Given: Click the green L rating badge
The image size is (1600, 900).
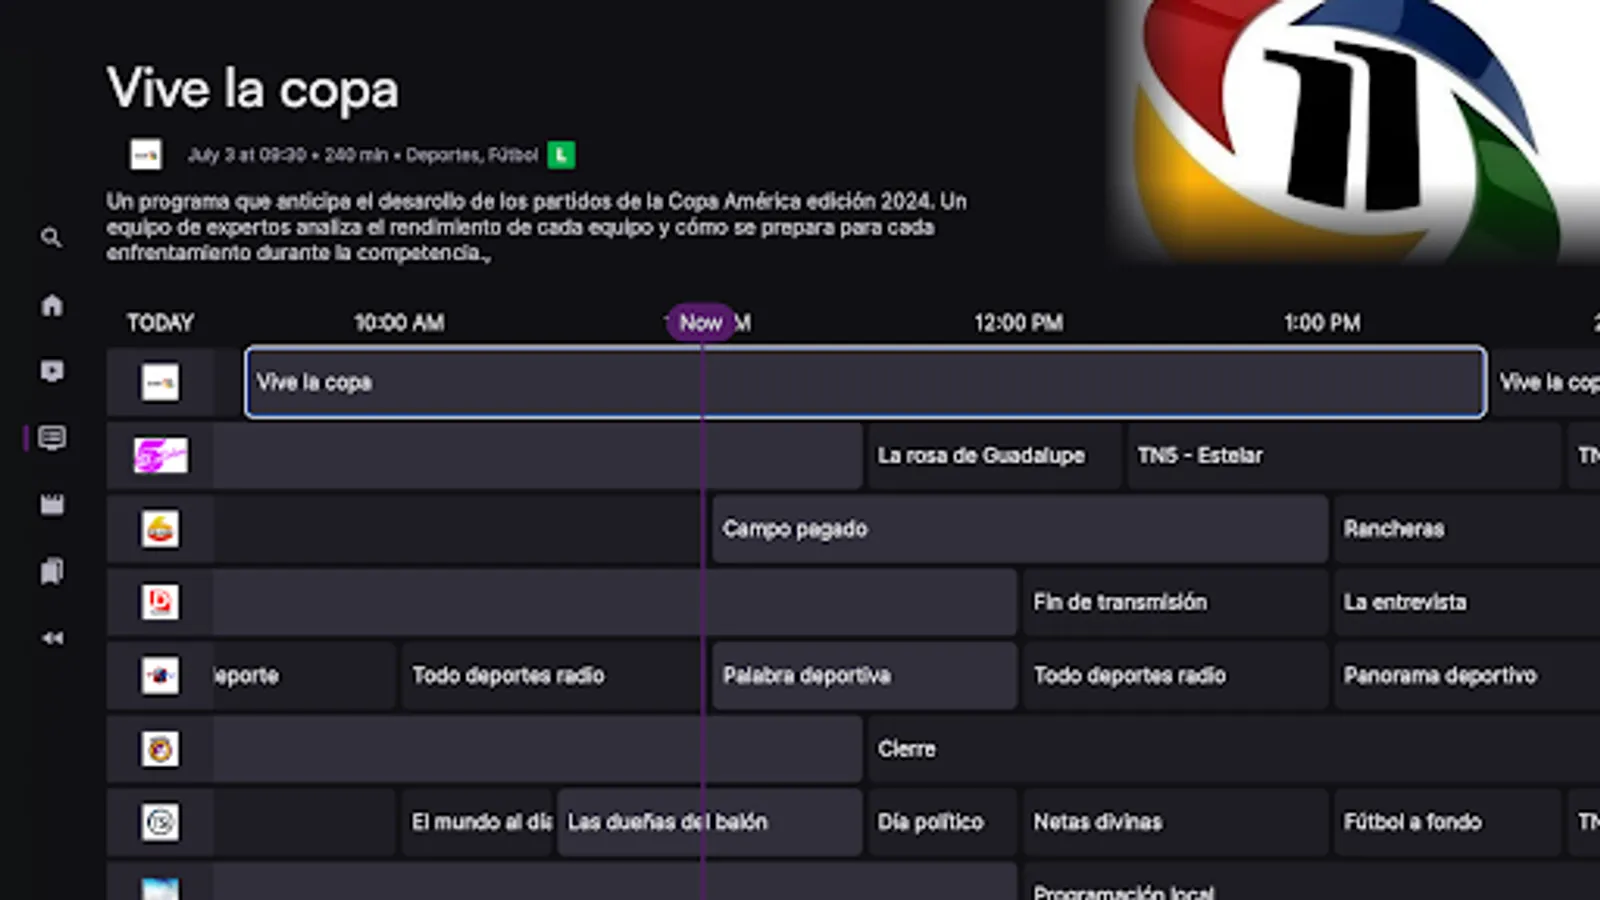Looking at the screenshot, I should point(563,156).
